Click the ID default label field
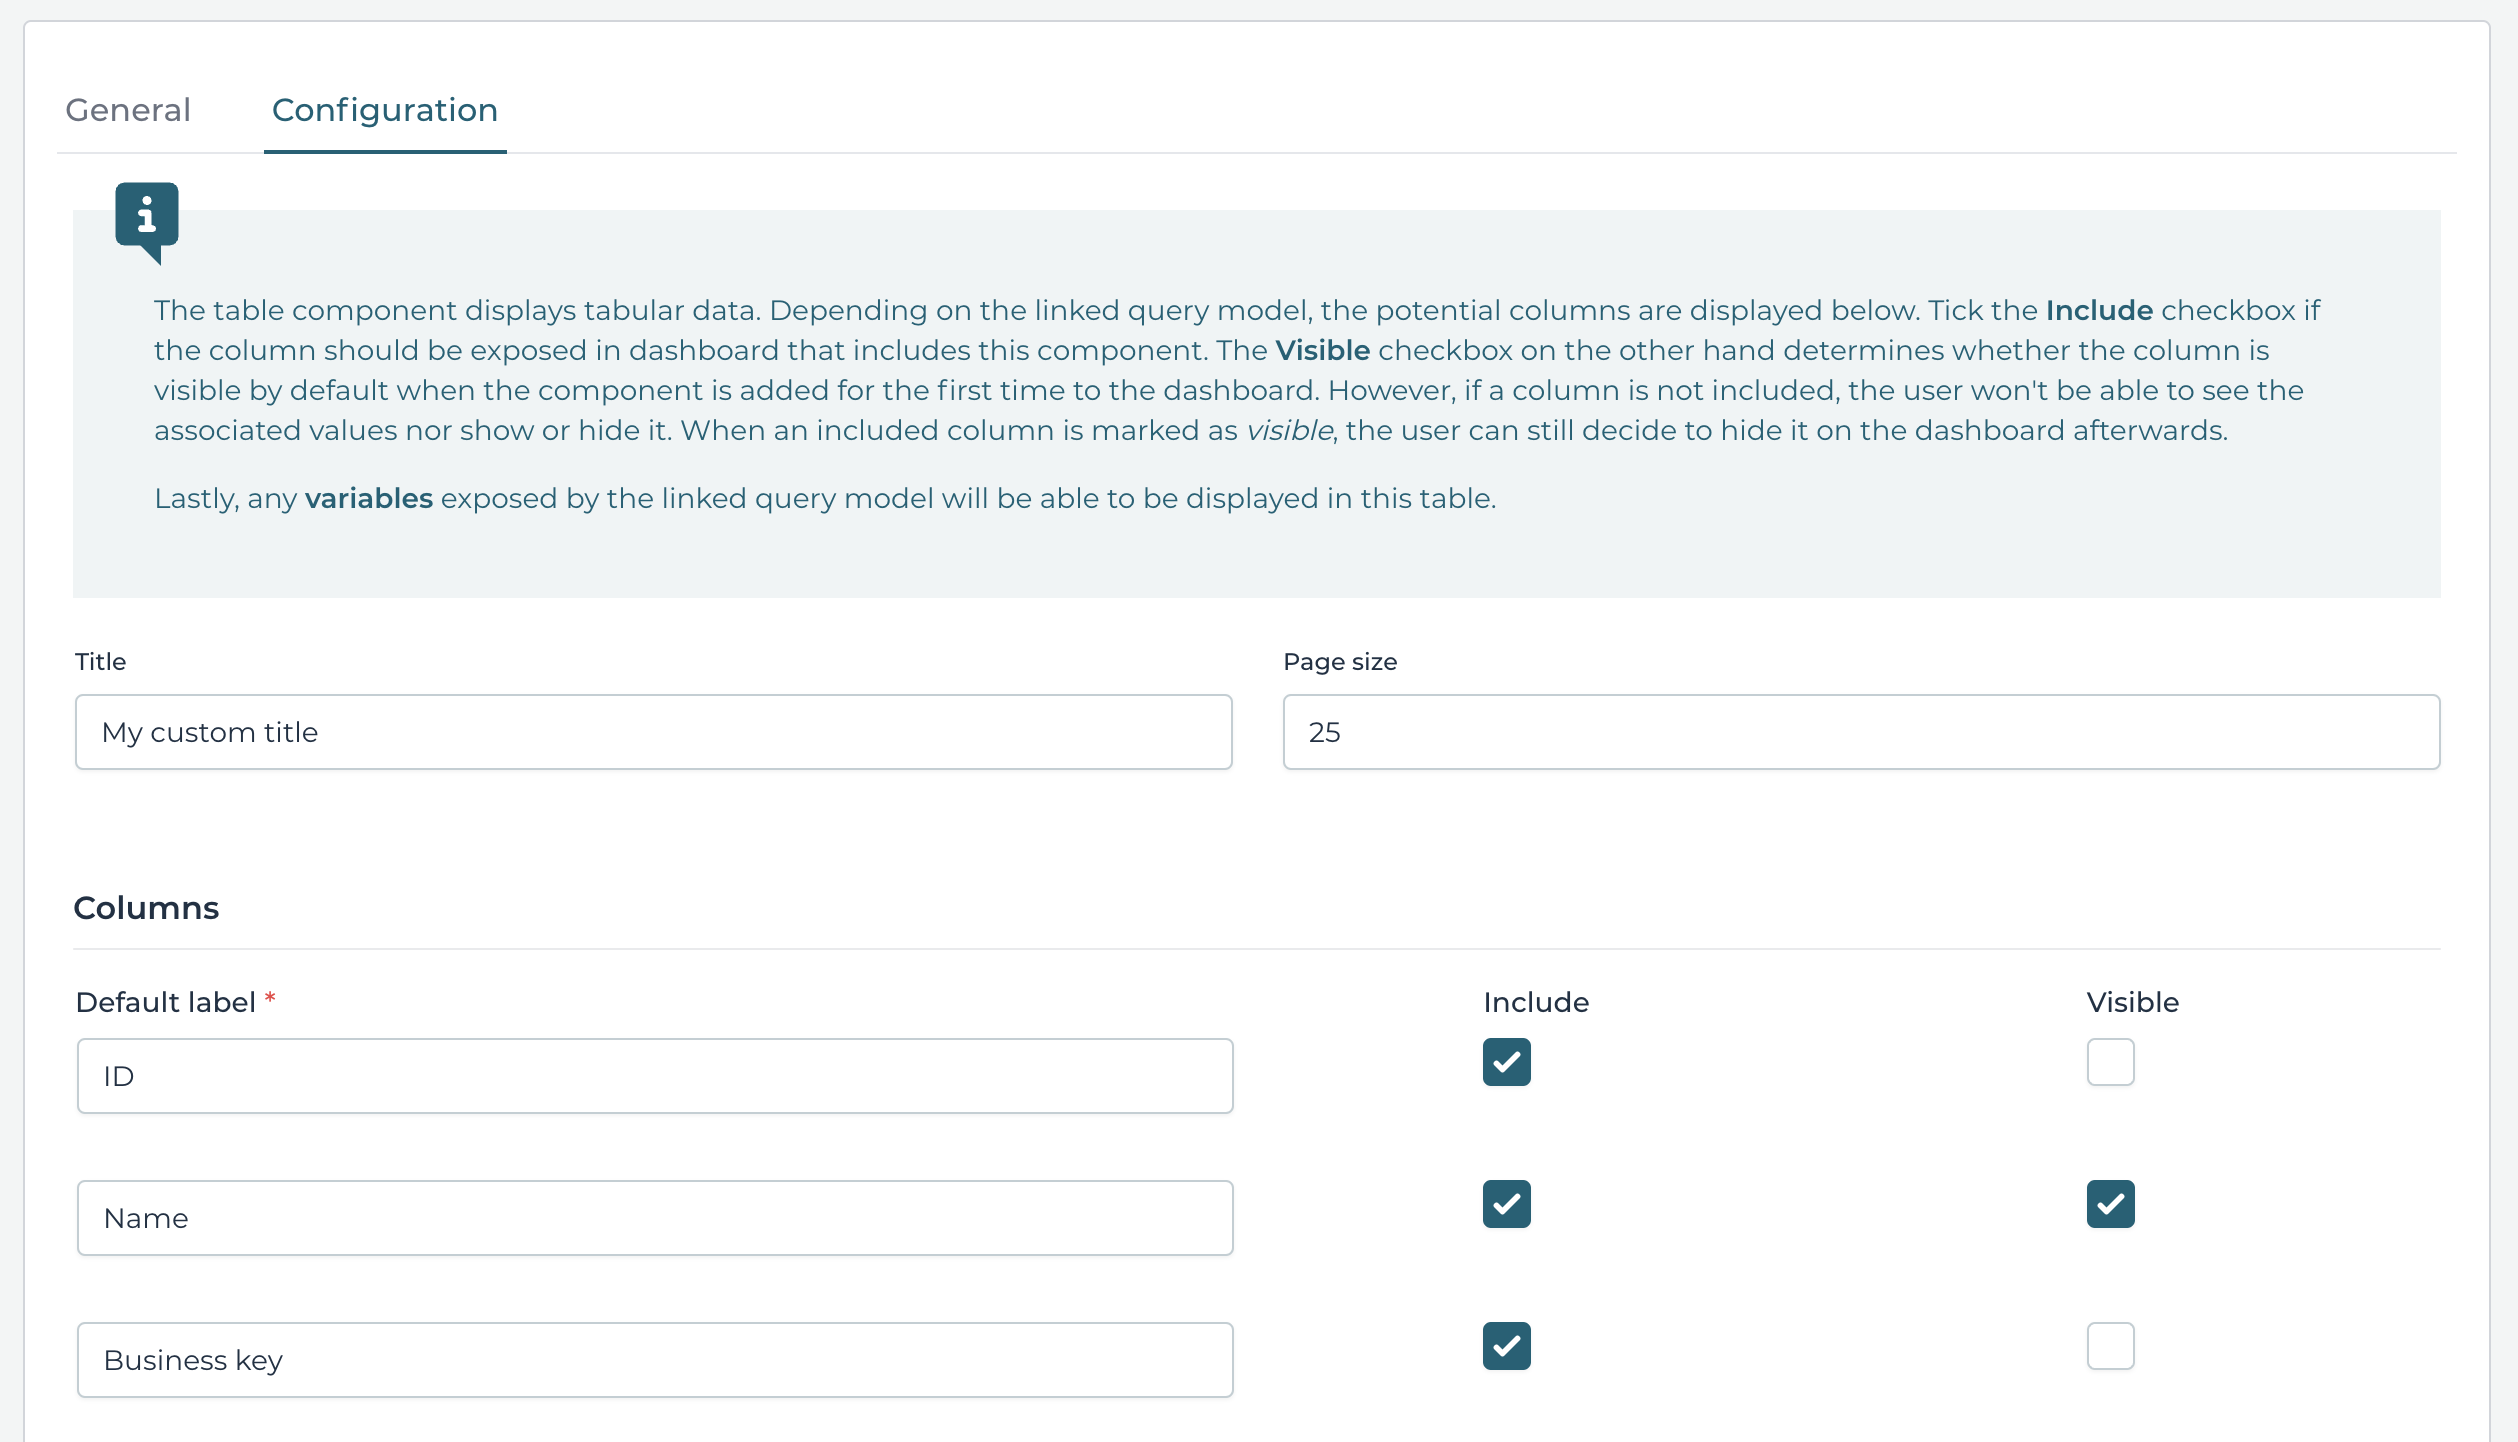 pos(654,1075)
